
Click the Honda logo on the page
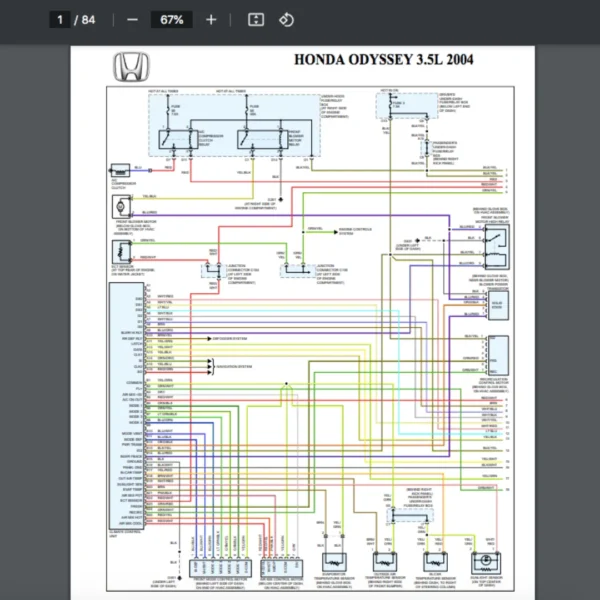click(x=128, y=67)
